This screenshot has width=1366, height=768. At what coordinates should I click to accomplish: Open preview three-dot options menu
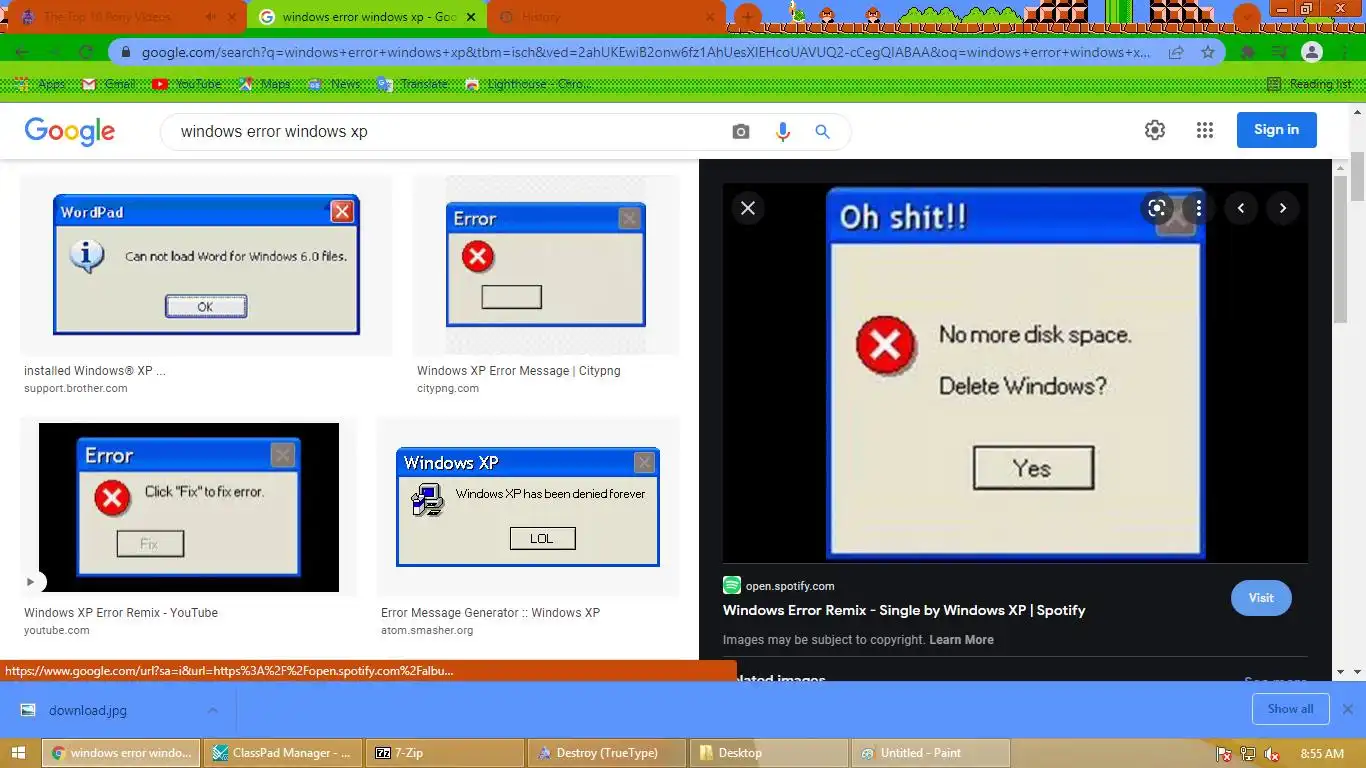point(1198,208)
